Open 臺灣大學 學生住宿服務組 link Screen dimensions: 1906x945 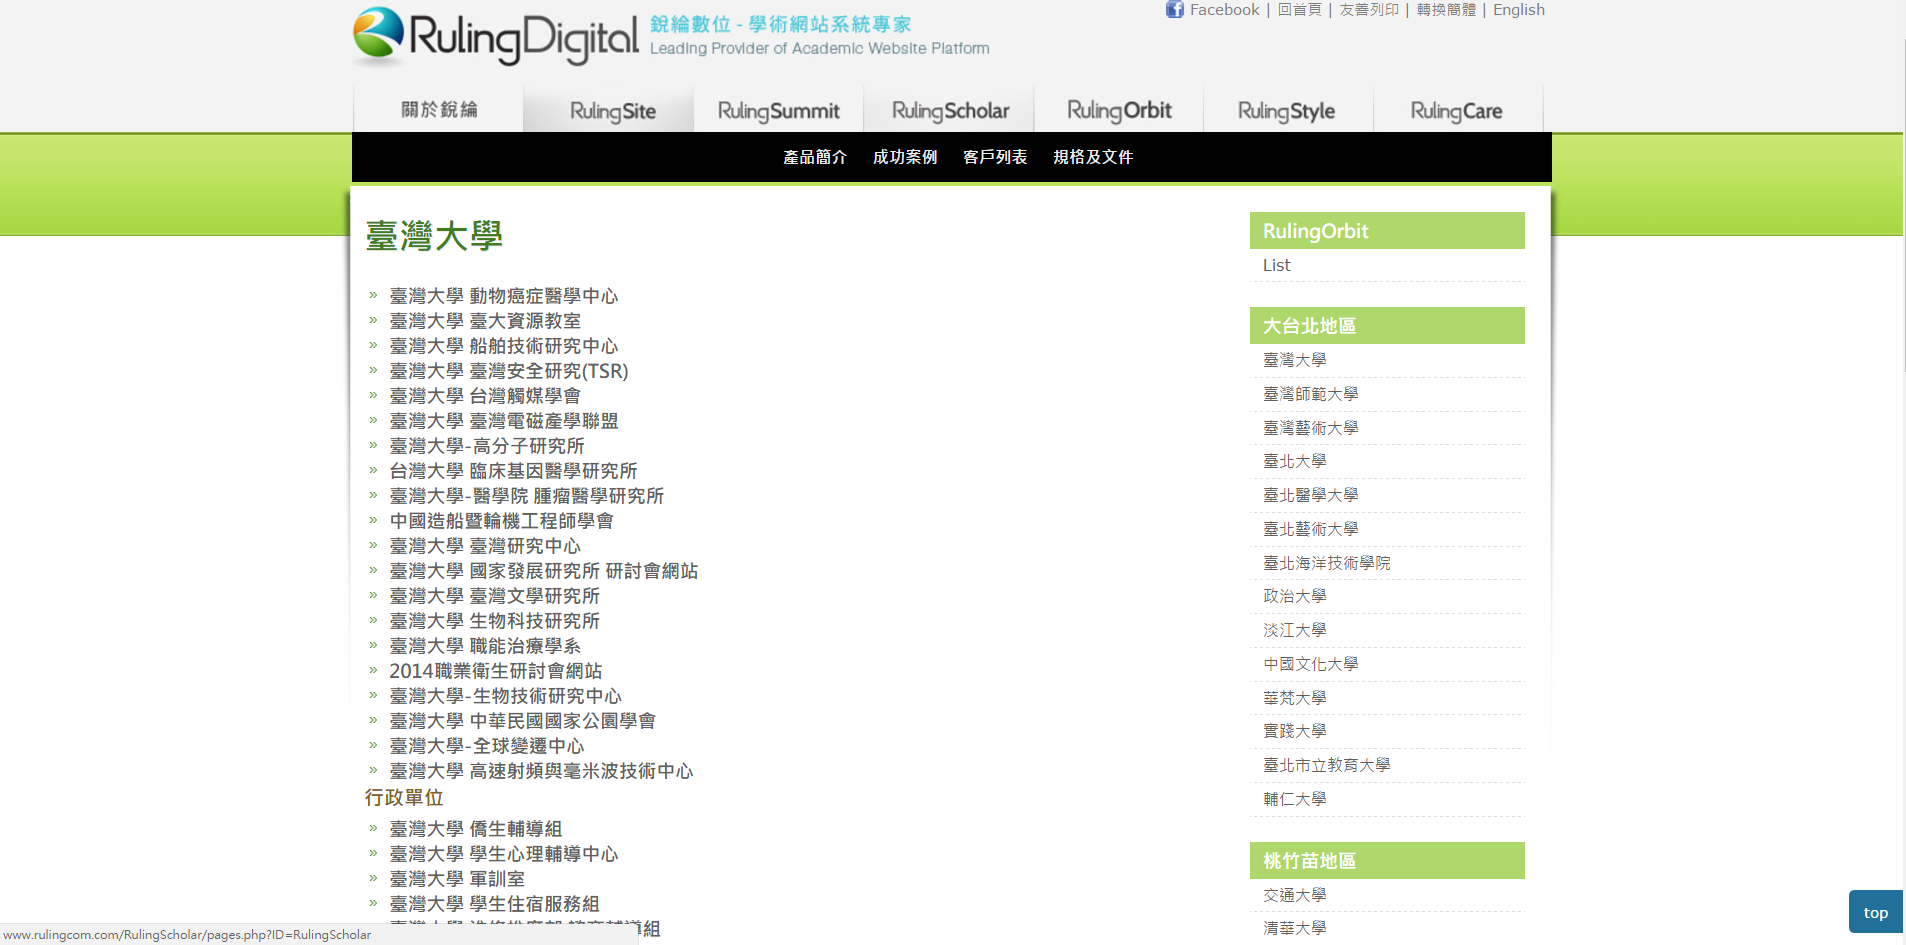point(495,904)
